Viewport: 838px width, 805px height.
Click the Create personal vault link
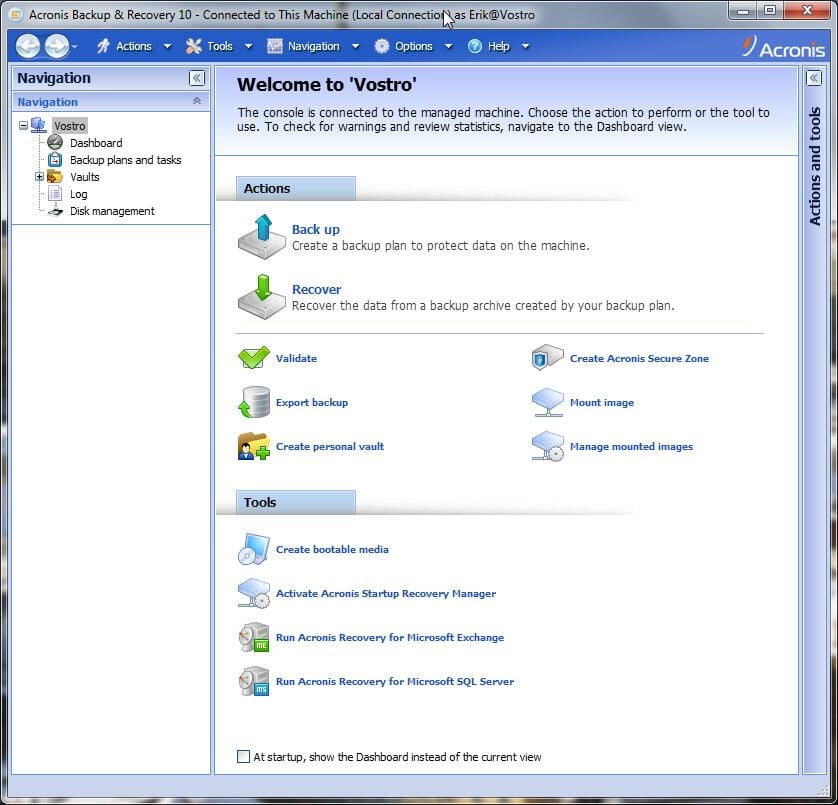click(330, 446)
